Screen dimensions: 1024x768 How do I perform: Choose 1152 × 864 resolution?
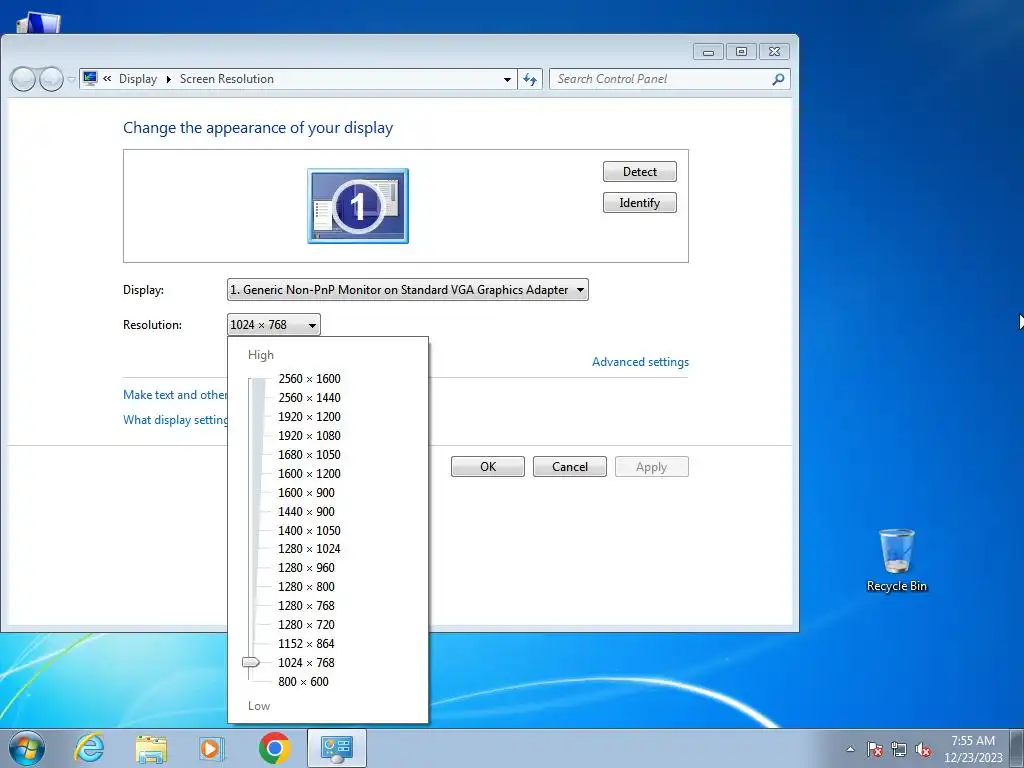[306, 643]
